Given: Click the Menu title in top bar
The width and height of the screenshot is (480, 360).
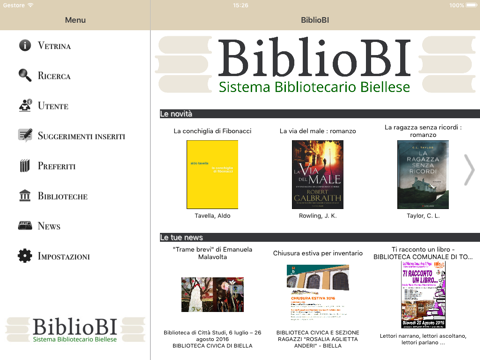Looking at the screenshot, I should point(75,20).
